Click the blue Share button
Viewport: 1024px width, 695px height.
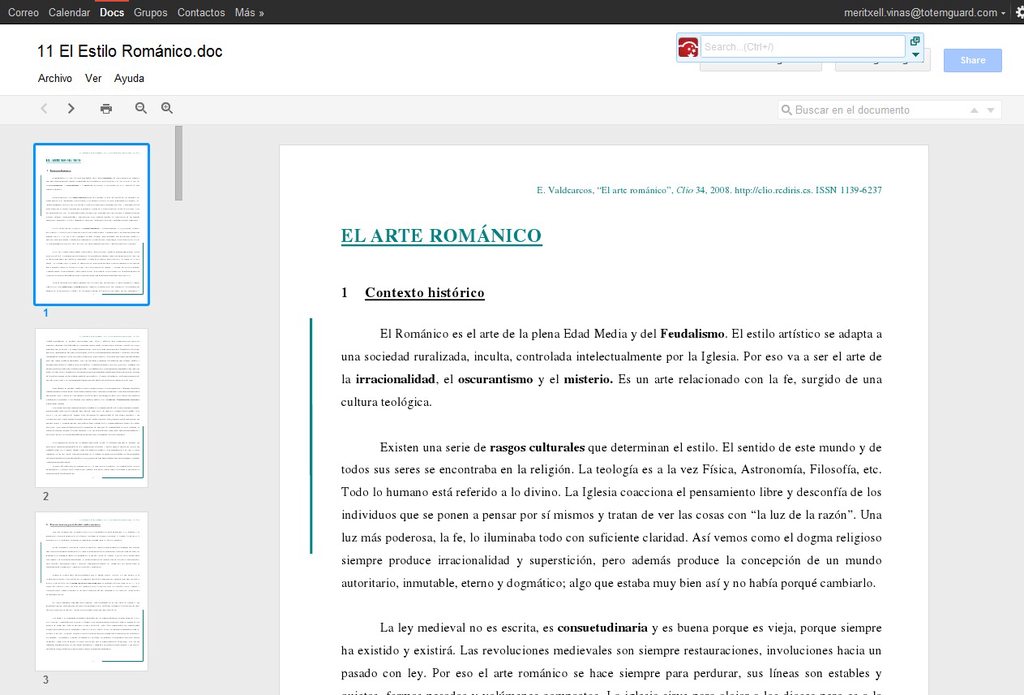tap(972, 60)
